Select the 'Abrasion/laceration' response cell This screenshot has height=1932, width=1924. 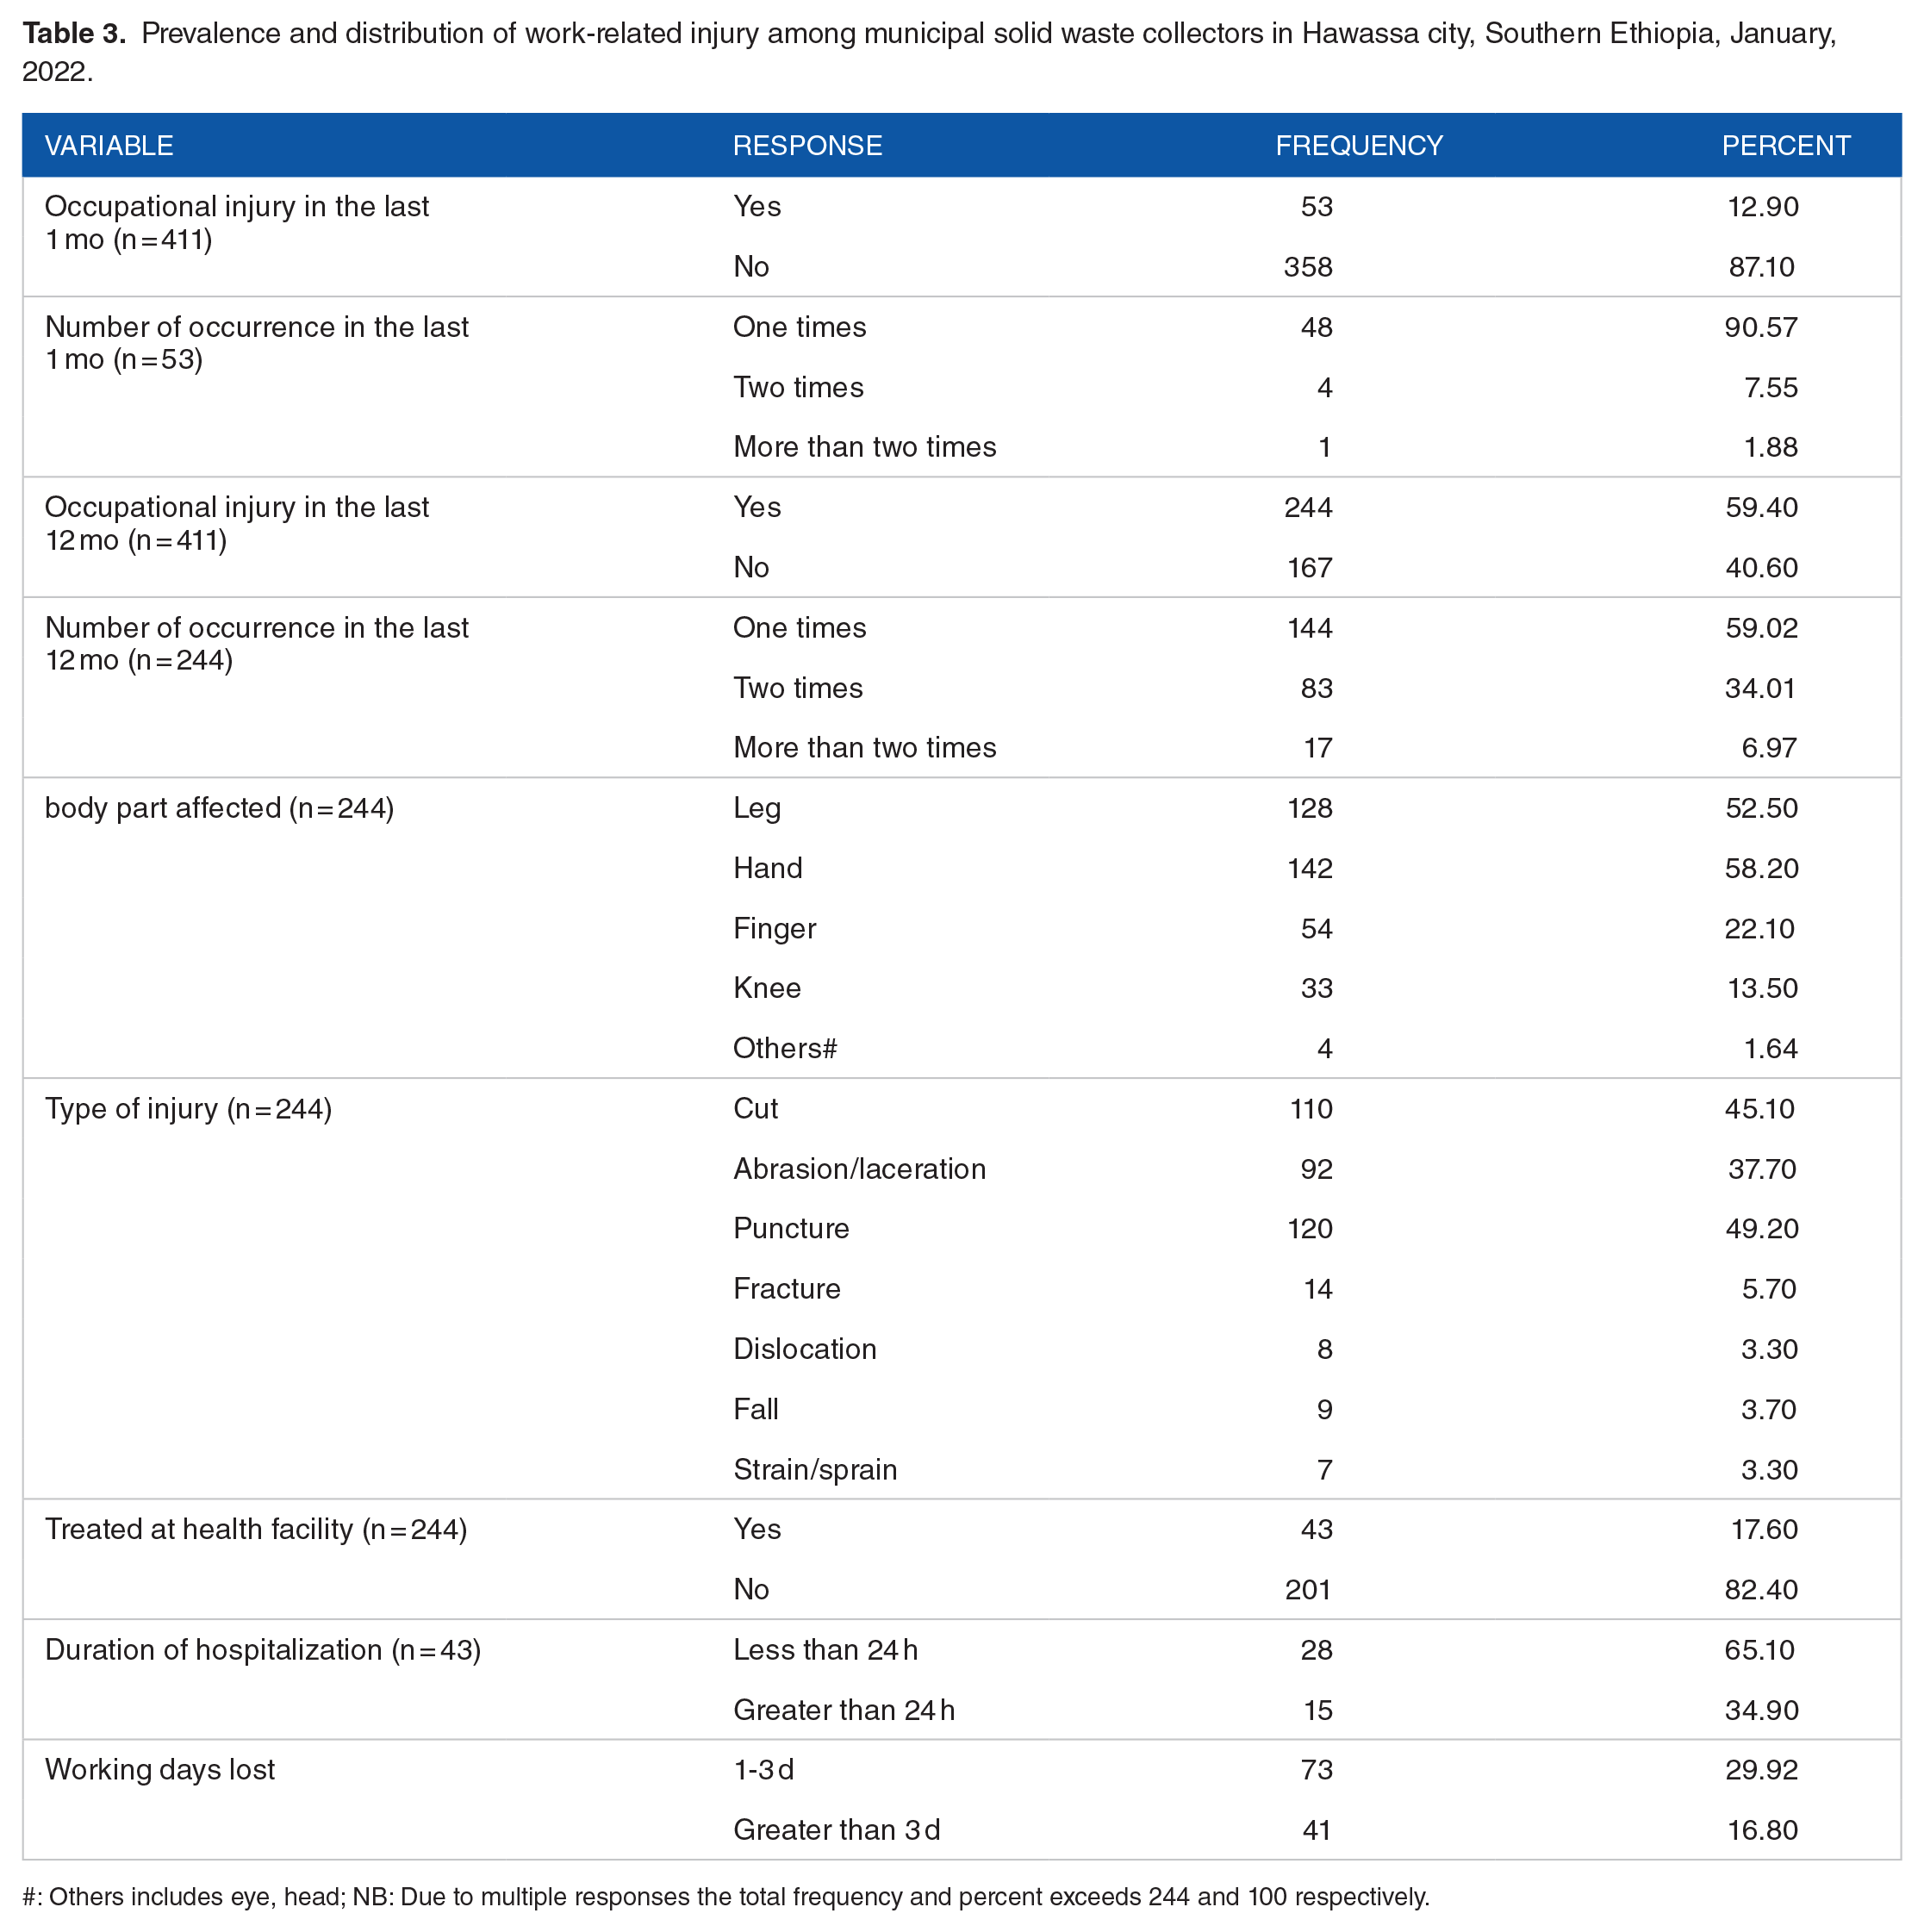(859, 1169)
